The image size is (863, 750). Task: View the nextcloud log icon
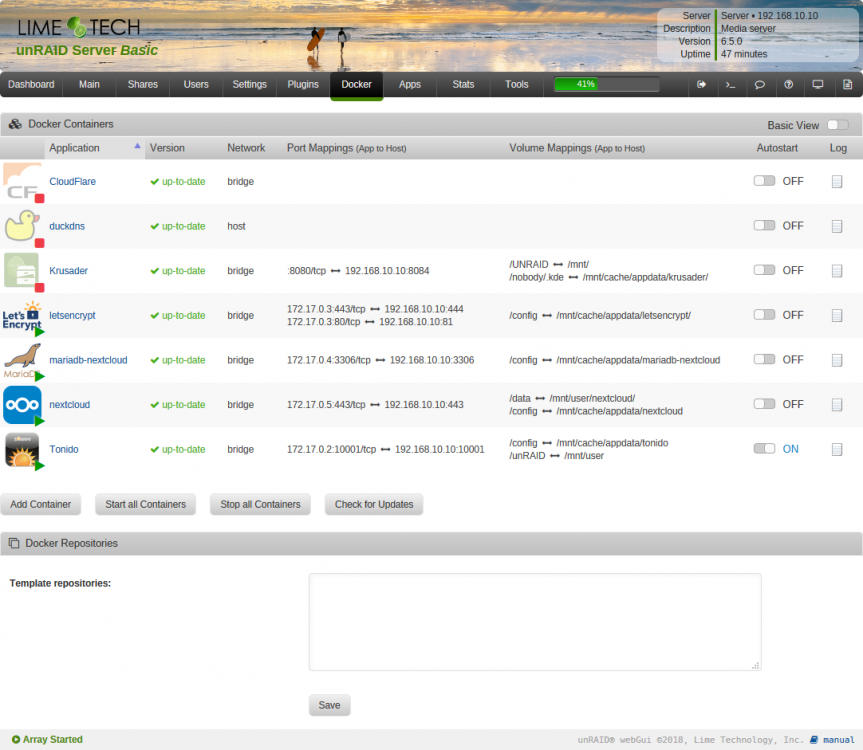tap(837, 404)
